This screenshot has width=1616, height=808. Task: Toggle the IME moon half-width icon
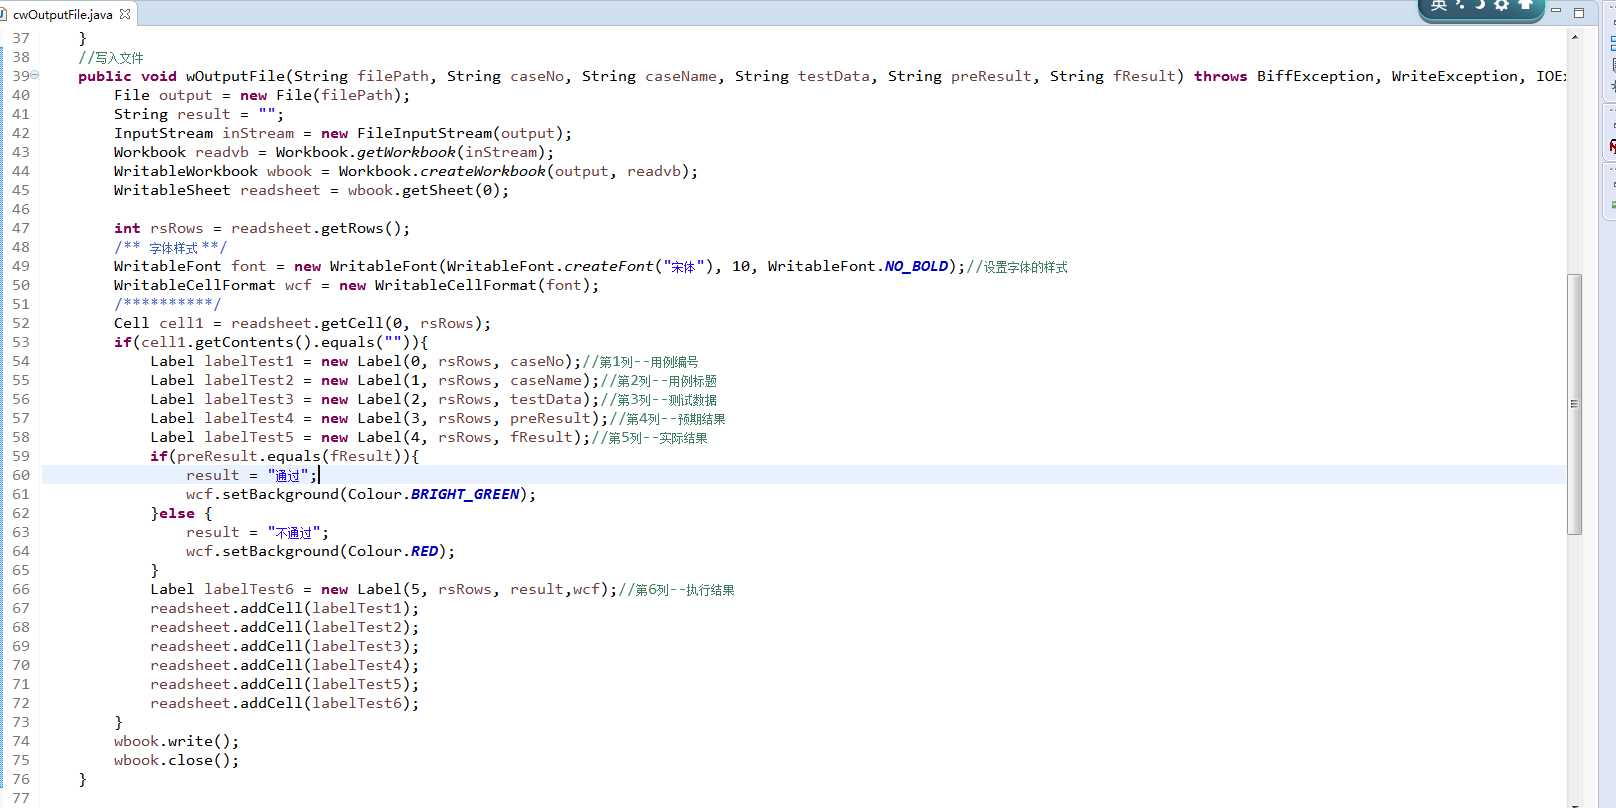pos(1480,6)
